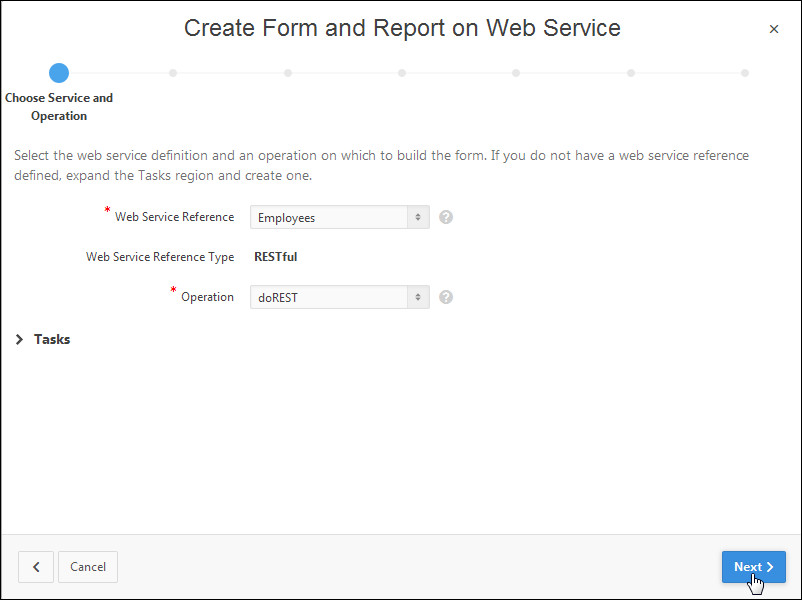This screenshot has height=600, width=802.
Task: Open the Web Service Reference dropdown showing Employees
Action: pos(339,217)
